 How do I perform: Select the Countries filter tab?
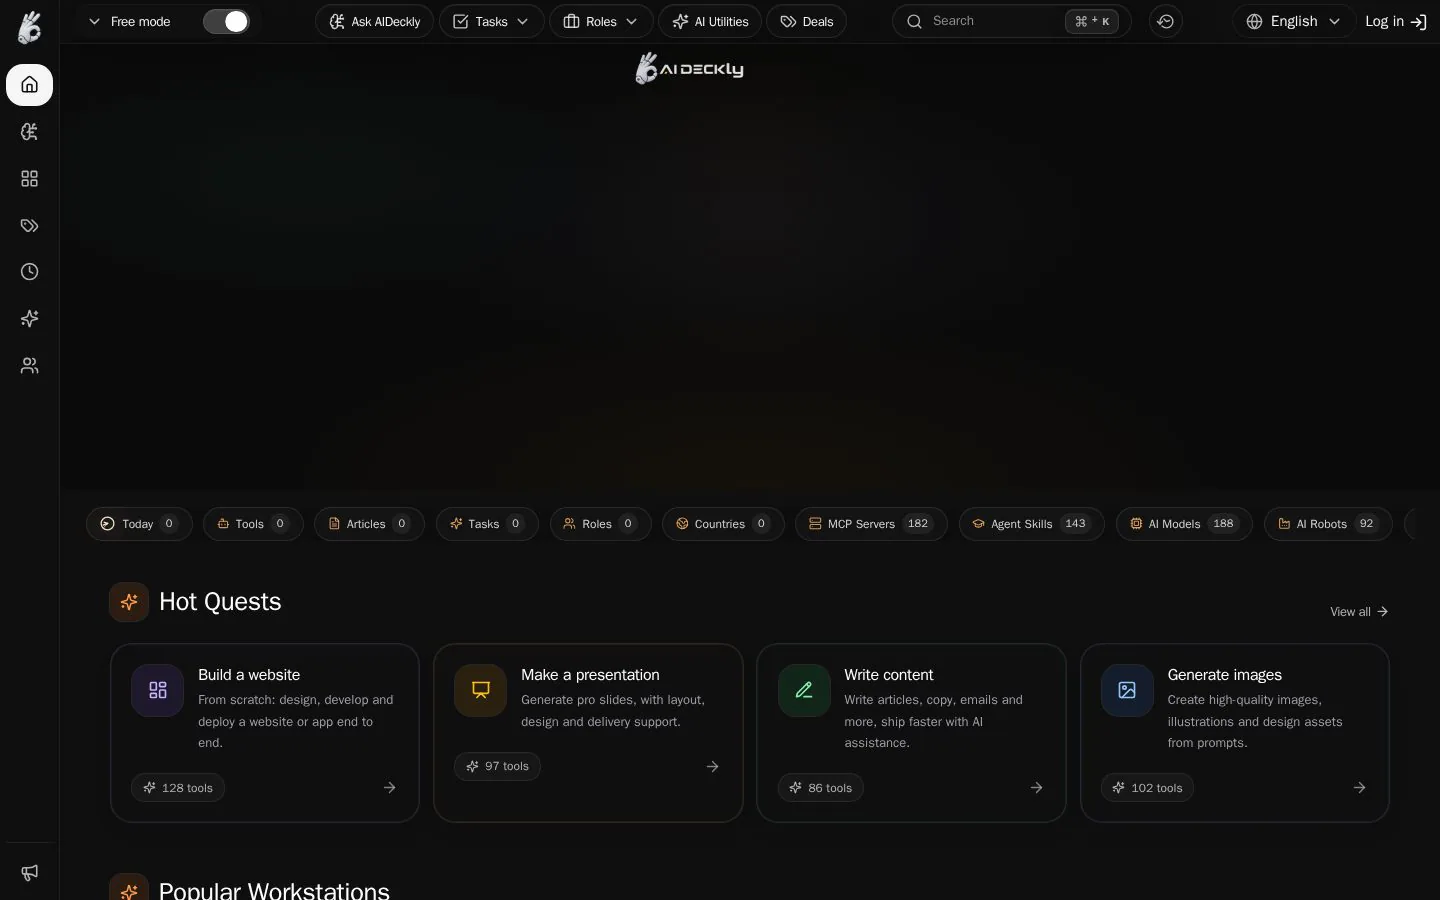(723, 524)
